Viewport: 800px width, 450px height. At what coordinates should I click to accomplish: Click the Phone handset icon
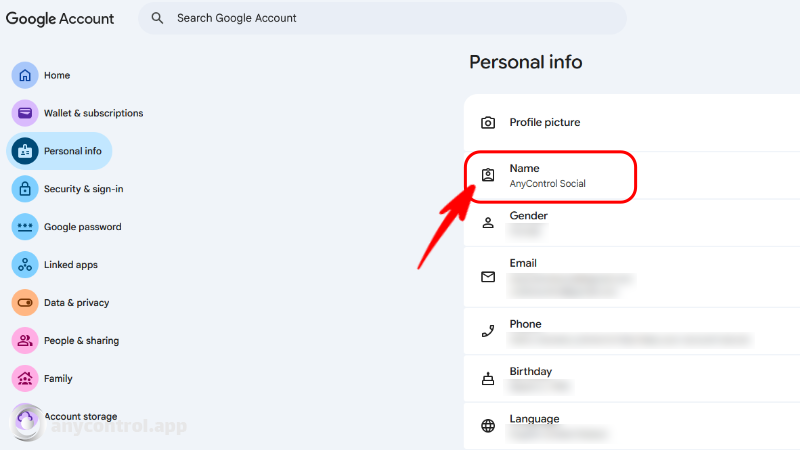coord(488,331)
